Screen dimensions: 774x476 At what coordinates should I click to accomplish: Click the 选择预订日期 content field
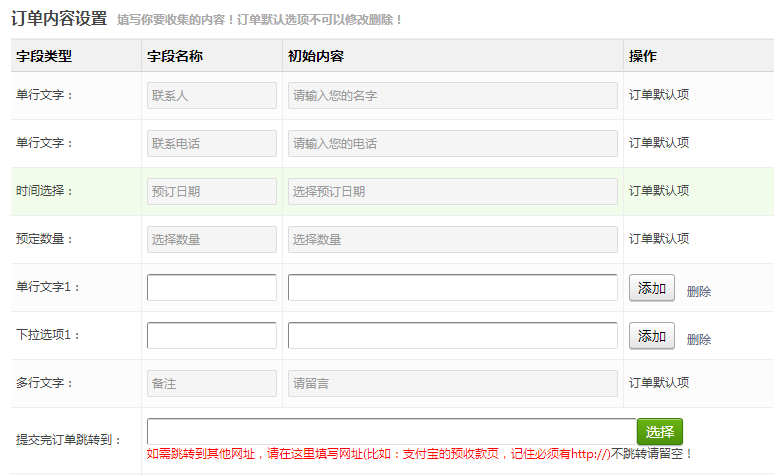point(452,191)
